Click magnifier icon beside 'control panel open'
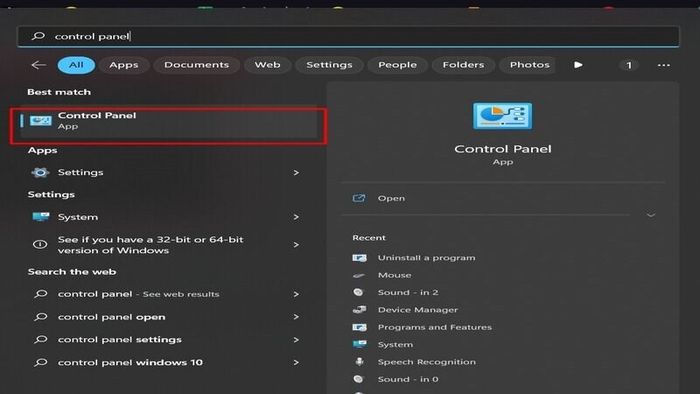This screenshot has width=700, height=394. pos(41,317)
